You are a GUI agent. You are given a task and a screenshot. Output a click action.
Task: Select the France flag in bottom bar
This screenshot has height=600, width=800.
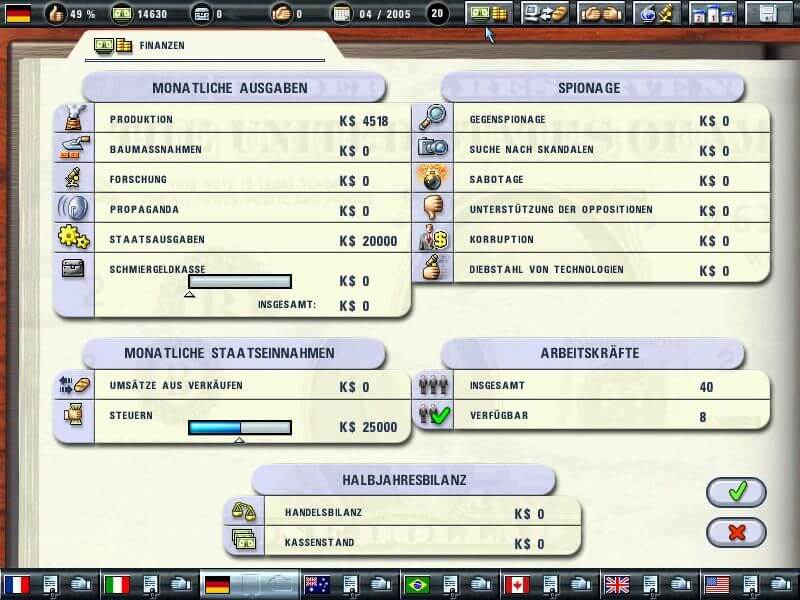pyautogui.click(x=17, y=585)
